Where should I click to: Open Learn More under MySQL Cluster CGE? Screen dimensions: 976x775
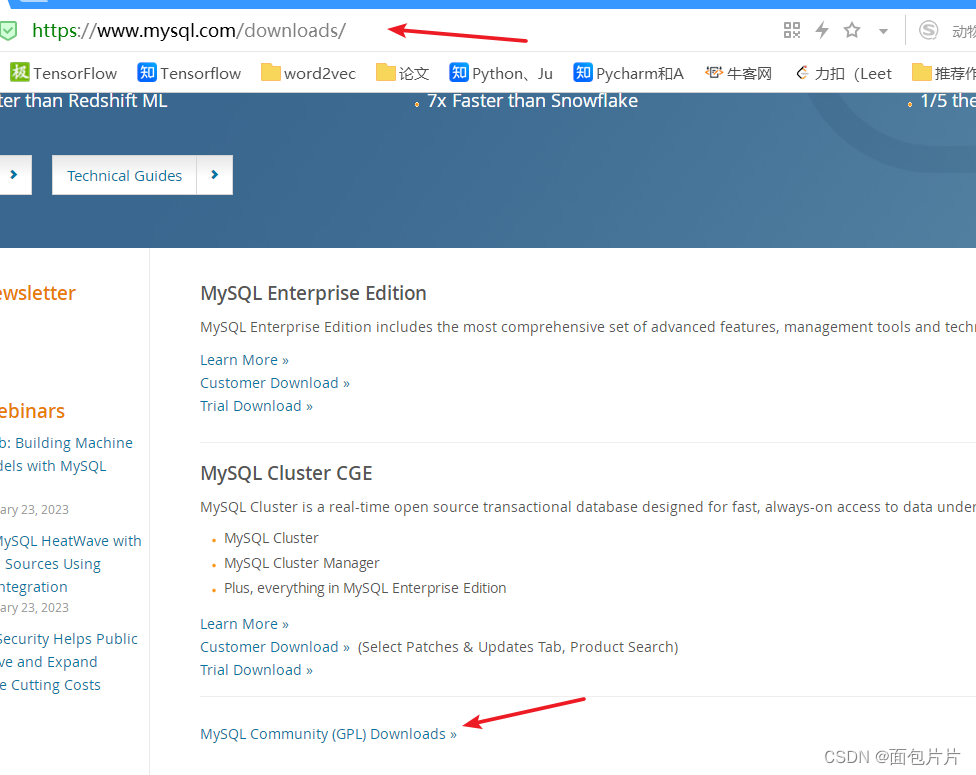(244, 624)
